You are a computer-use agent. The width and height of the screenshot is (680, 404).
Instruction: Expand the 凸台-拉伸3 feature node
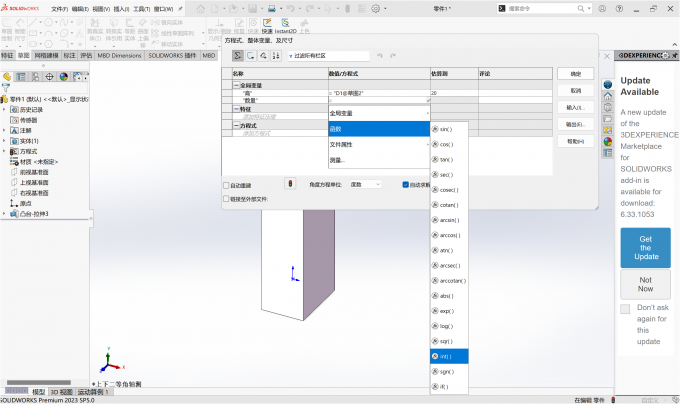pyautogui.click(x=4, y=214)
